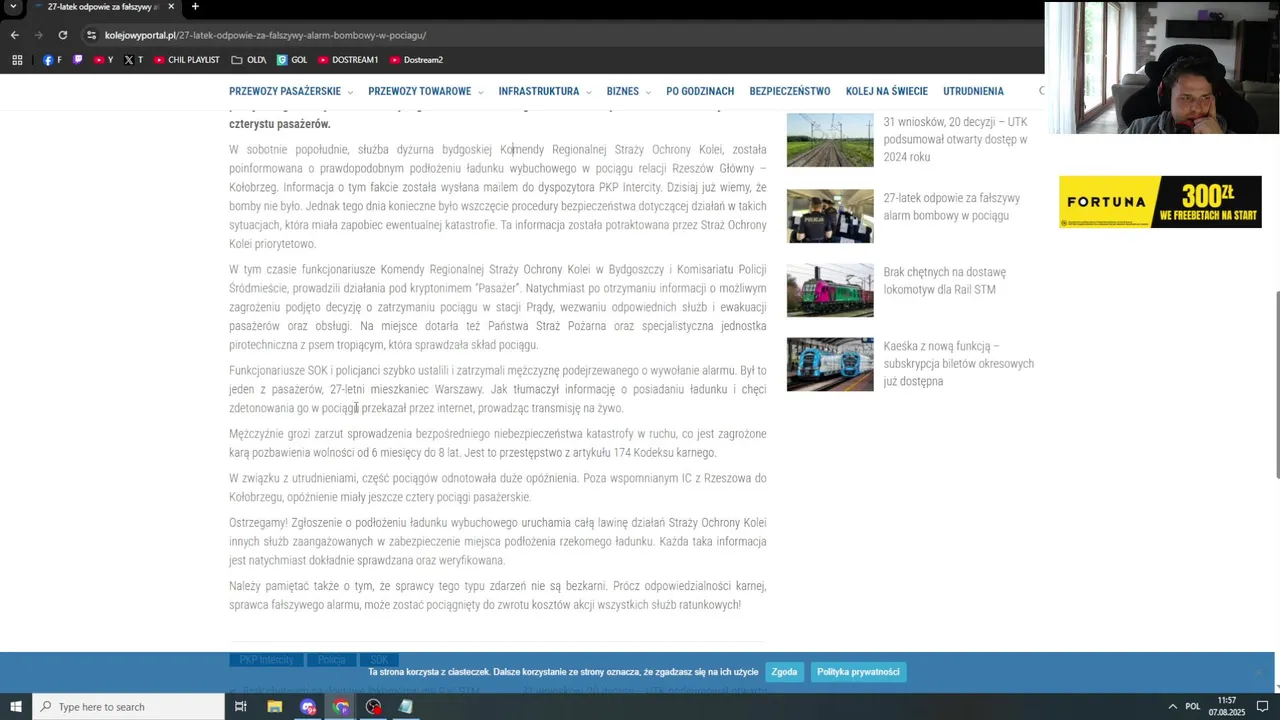Open the X 'T' bookmark
Viewport: 1280px width, 720px height.
pyautogui.click(x=134, y=60)
